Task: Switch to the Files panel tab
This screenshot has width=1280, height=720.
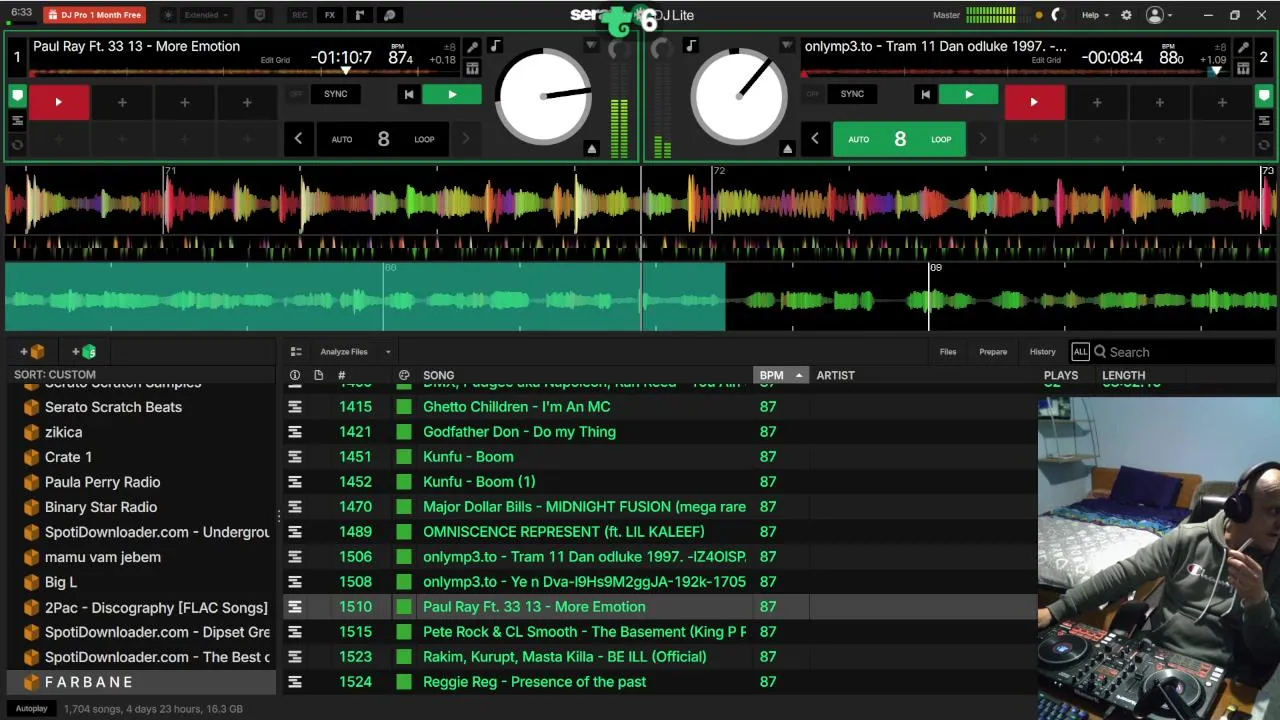Action: (948, 352)
